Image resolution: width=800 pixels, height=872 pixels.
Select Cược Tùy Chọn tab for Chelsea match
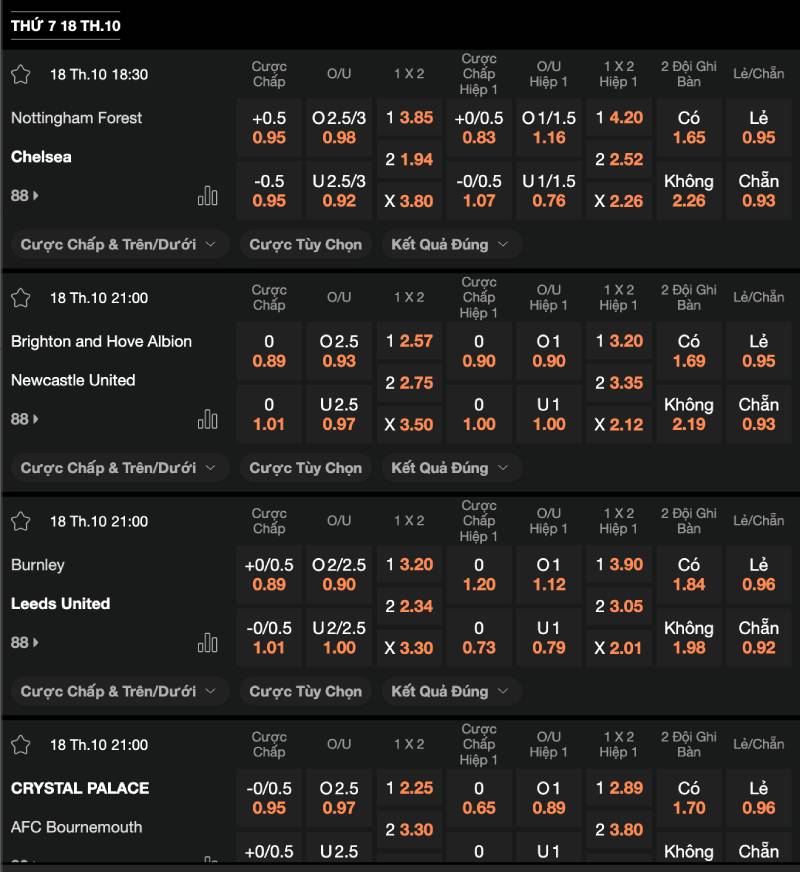(305, 245)
